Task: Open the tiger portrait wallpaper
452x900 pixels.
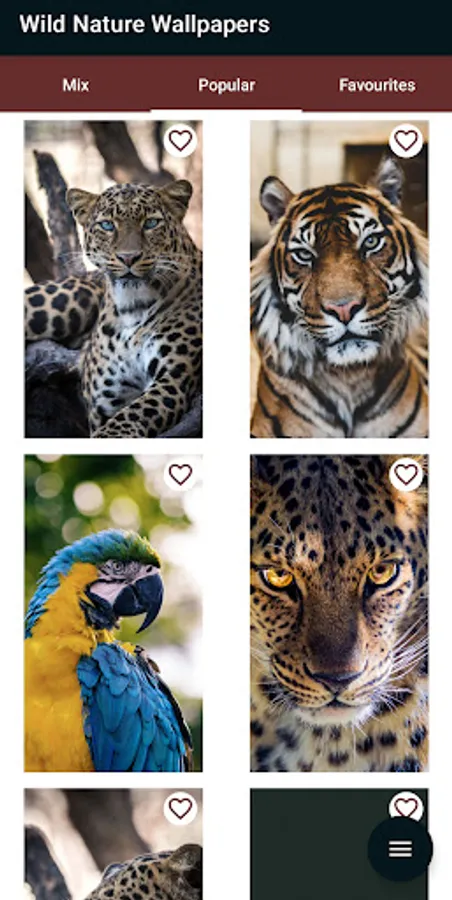Action: 339,279
